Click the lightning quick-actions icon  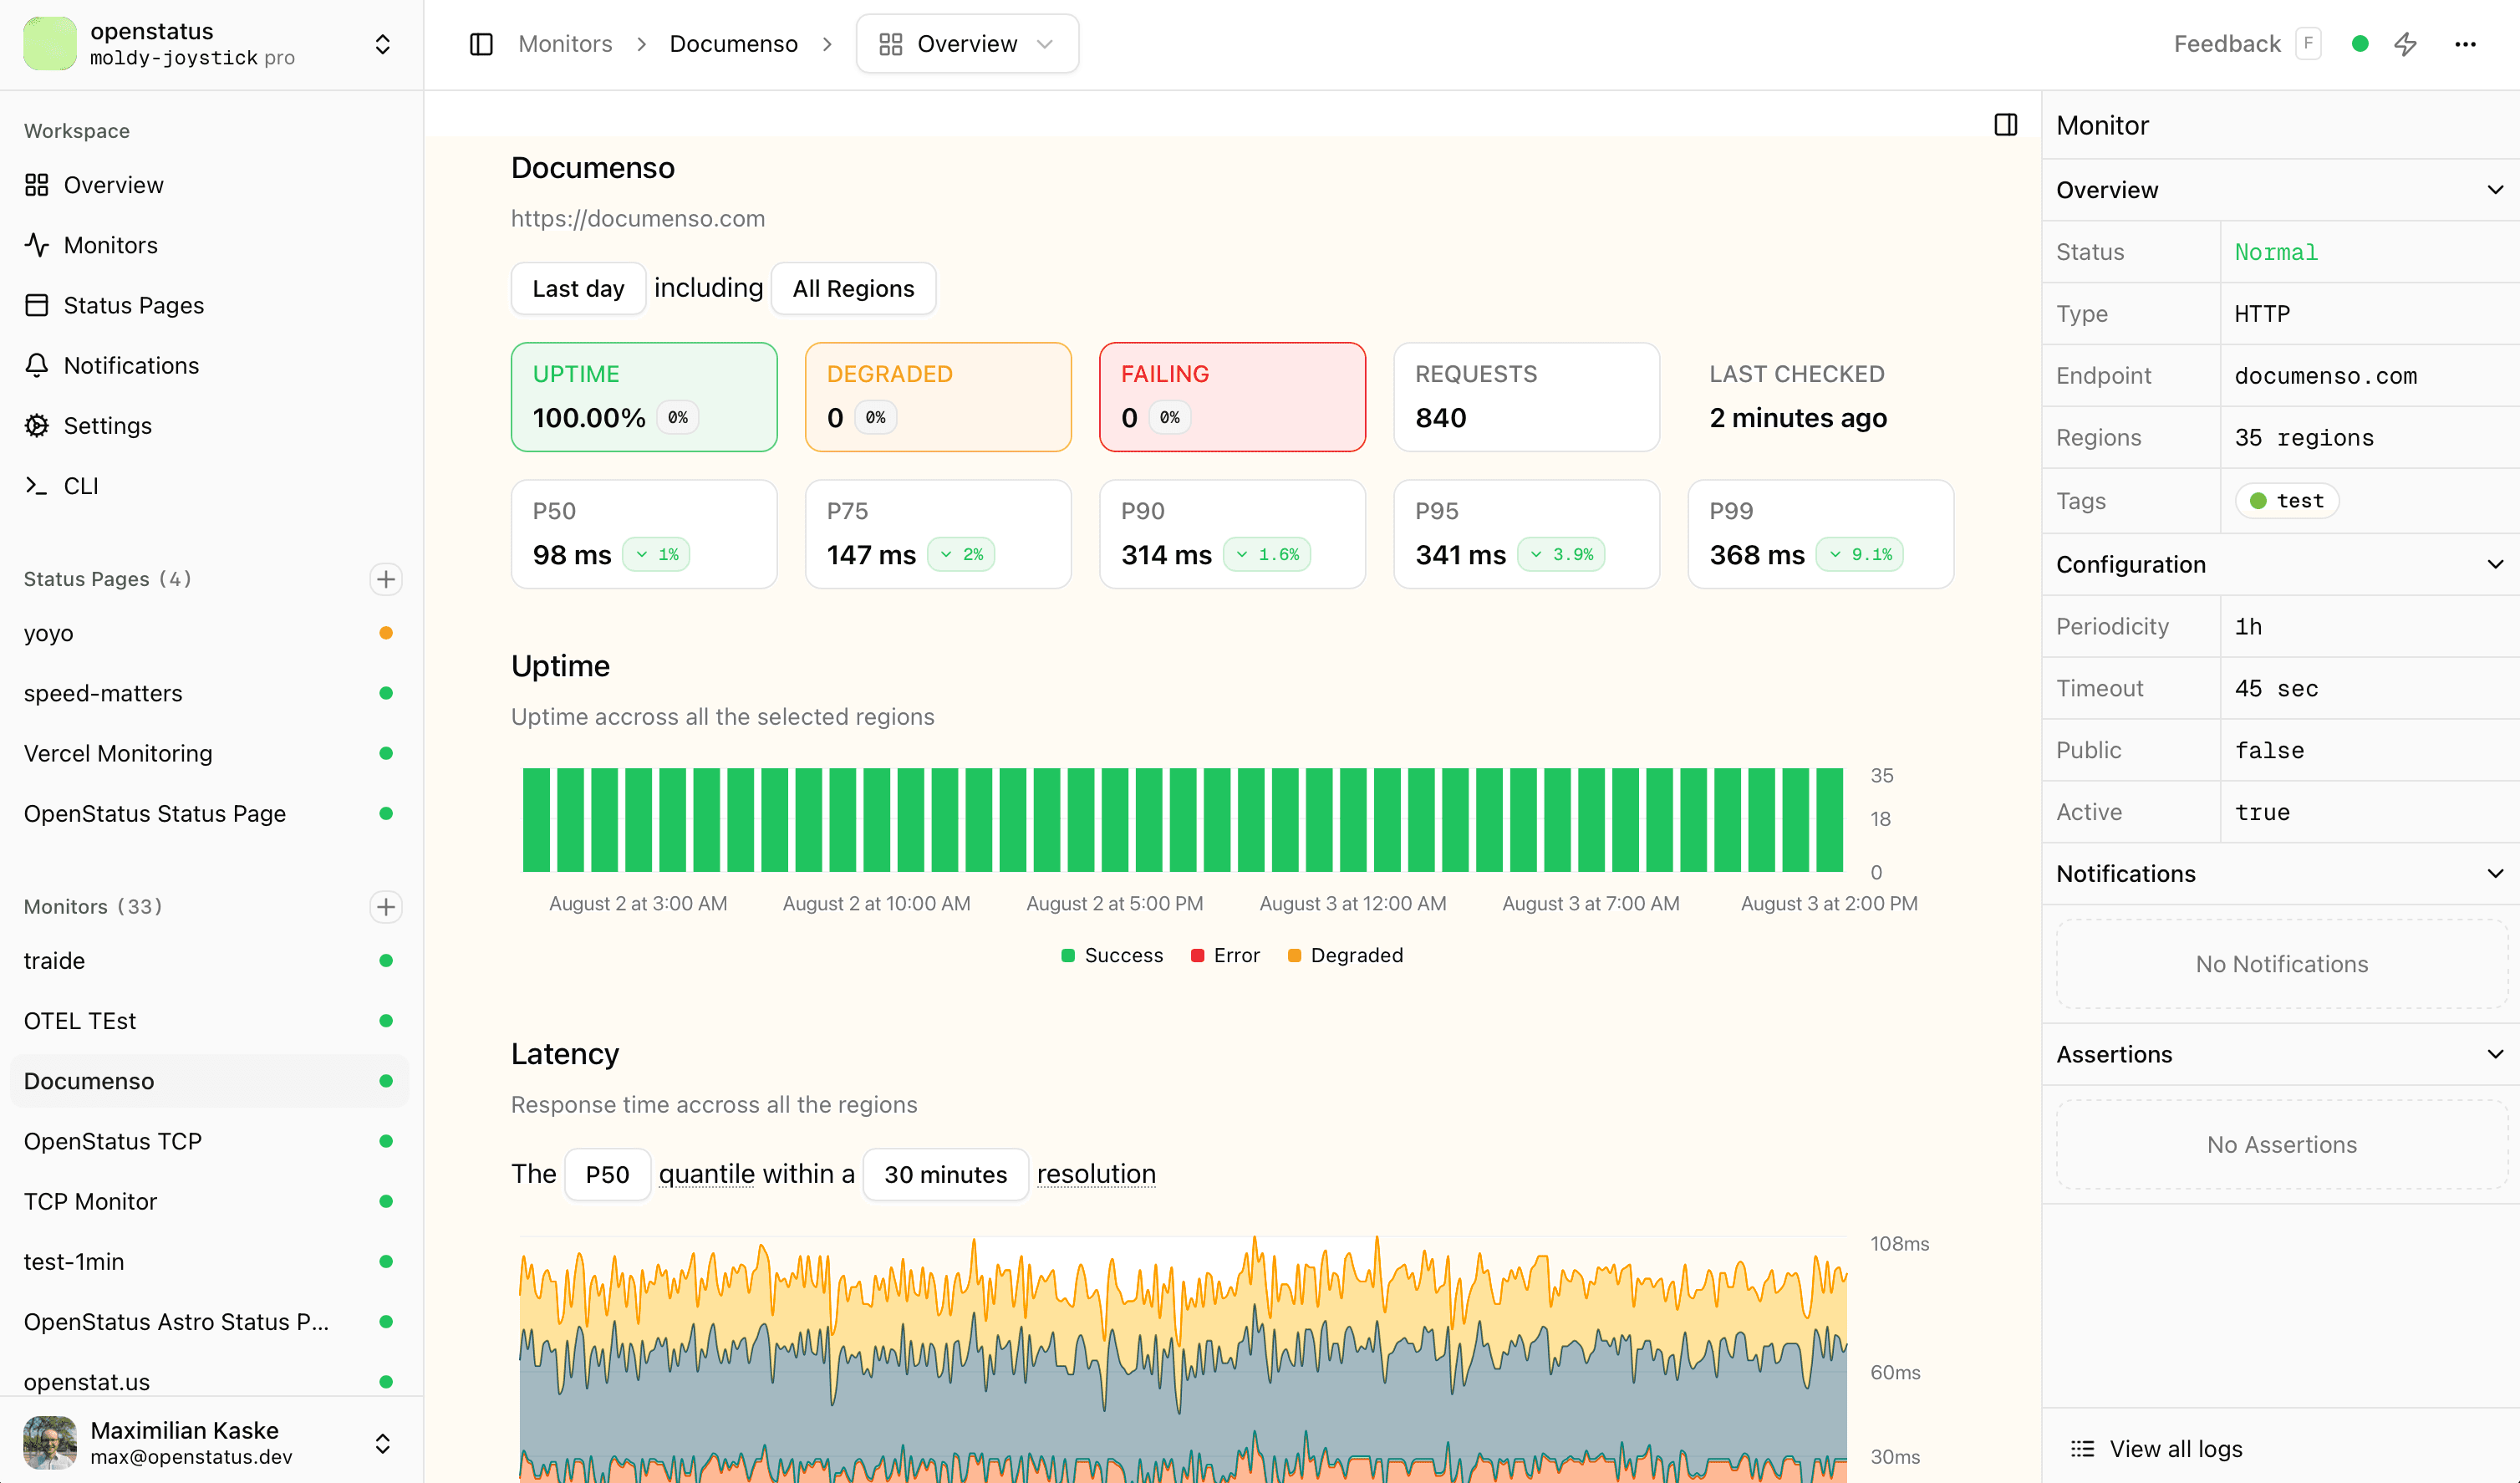pyautogui.click(x=2406, y=43)
